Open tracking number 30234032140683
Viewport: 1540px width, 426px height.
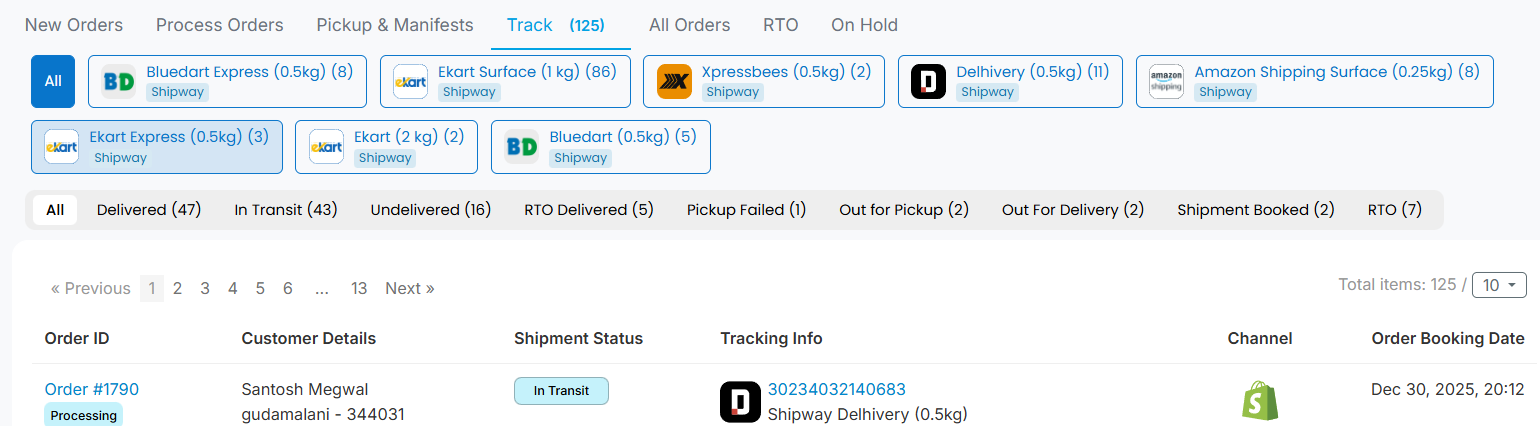point(837,389)
